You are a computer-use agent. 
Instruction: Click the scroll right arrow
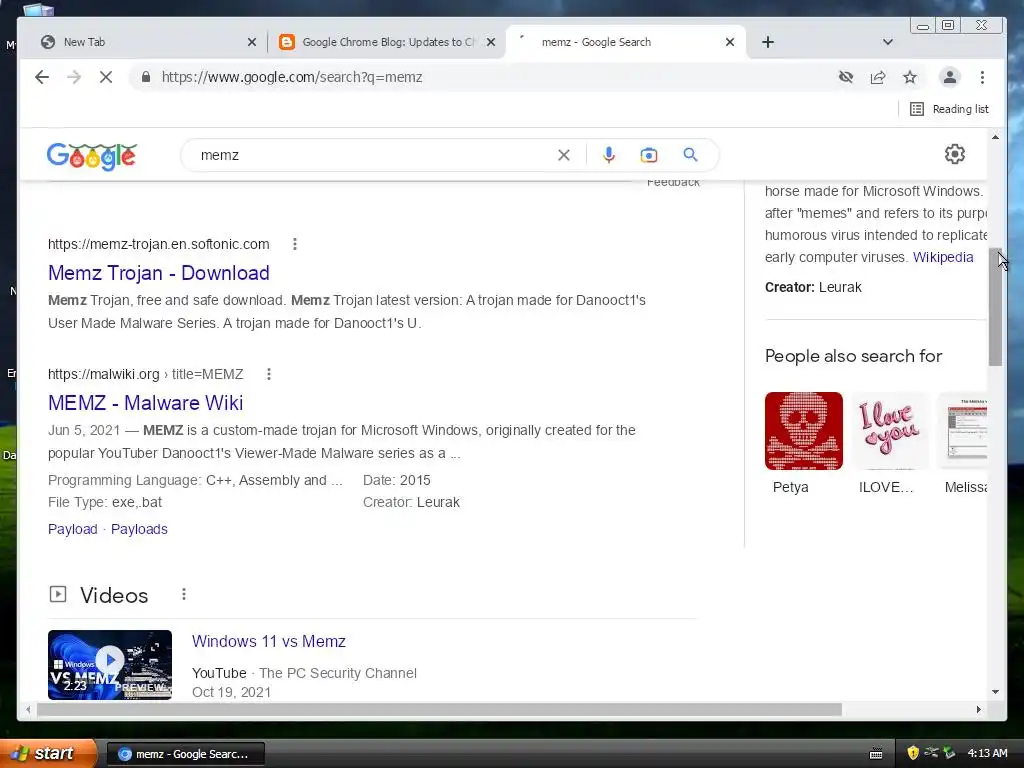tap(978, 709)
